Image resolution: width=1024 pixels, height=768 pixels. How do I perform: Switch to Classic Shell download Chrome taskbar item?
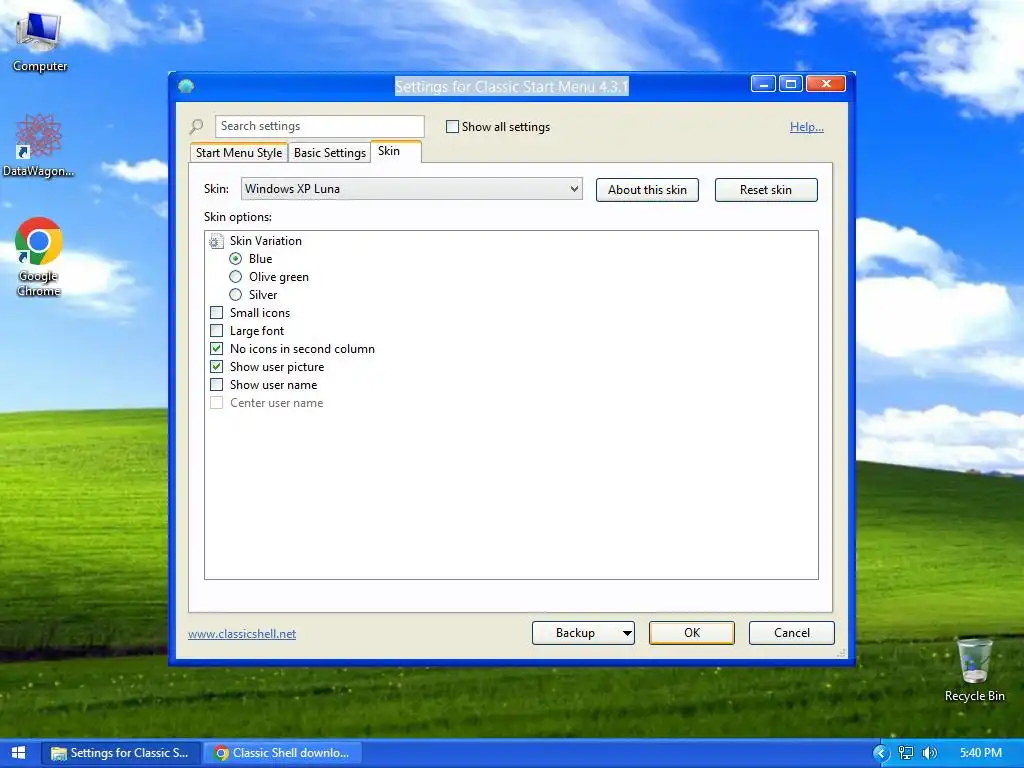pos(285,753)
